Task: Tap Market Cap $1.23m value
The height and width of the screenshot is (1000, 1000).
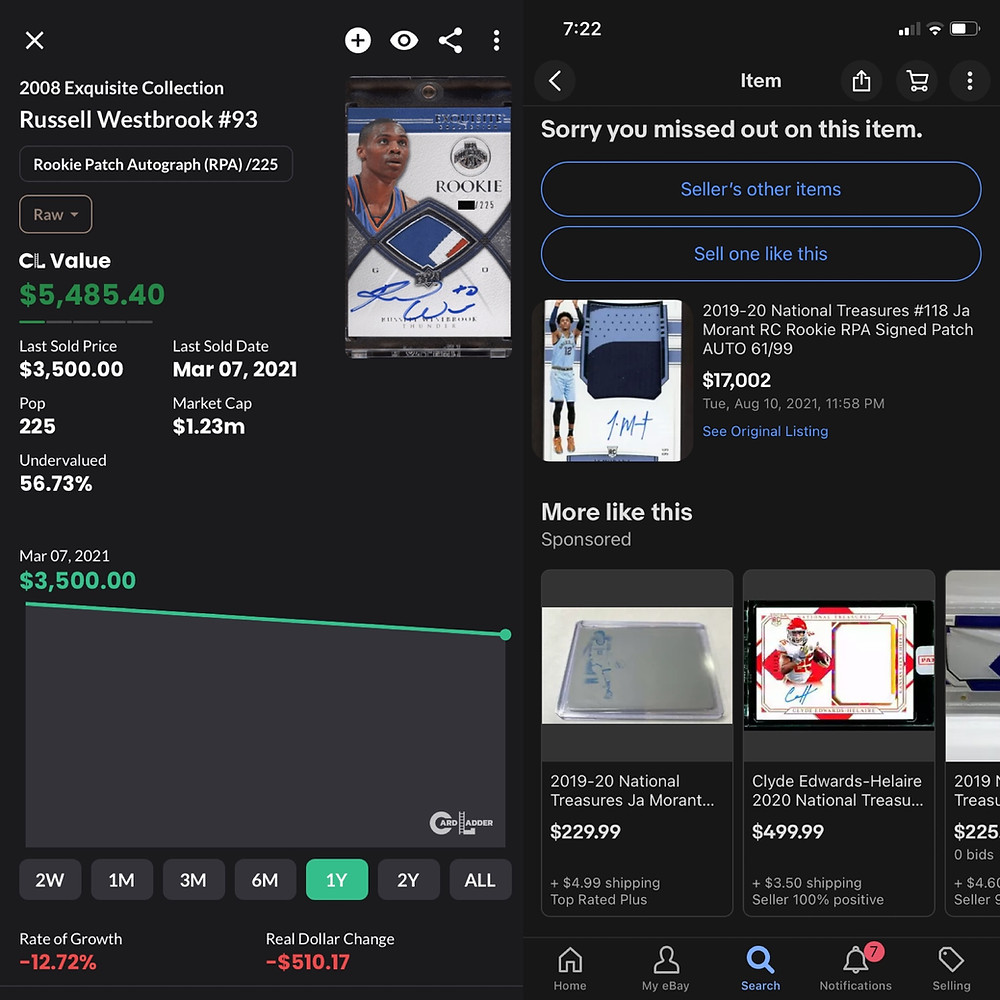Action: coord(209,426)
